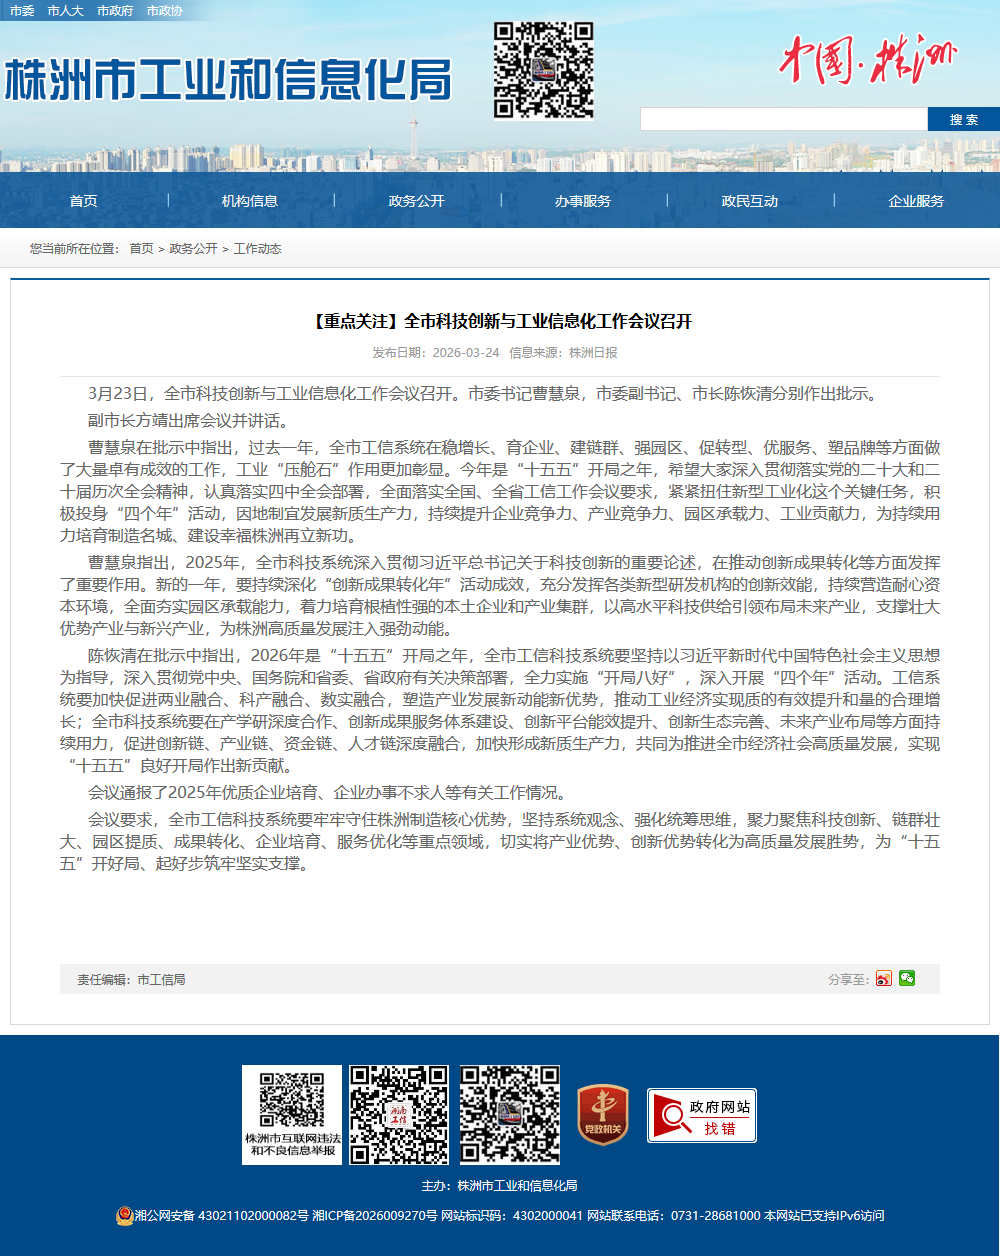The width and height of the screenshot is (1000, 1256).
Task: Open the 政民互动 navigation item
Action: pos(750,201)
